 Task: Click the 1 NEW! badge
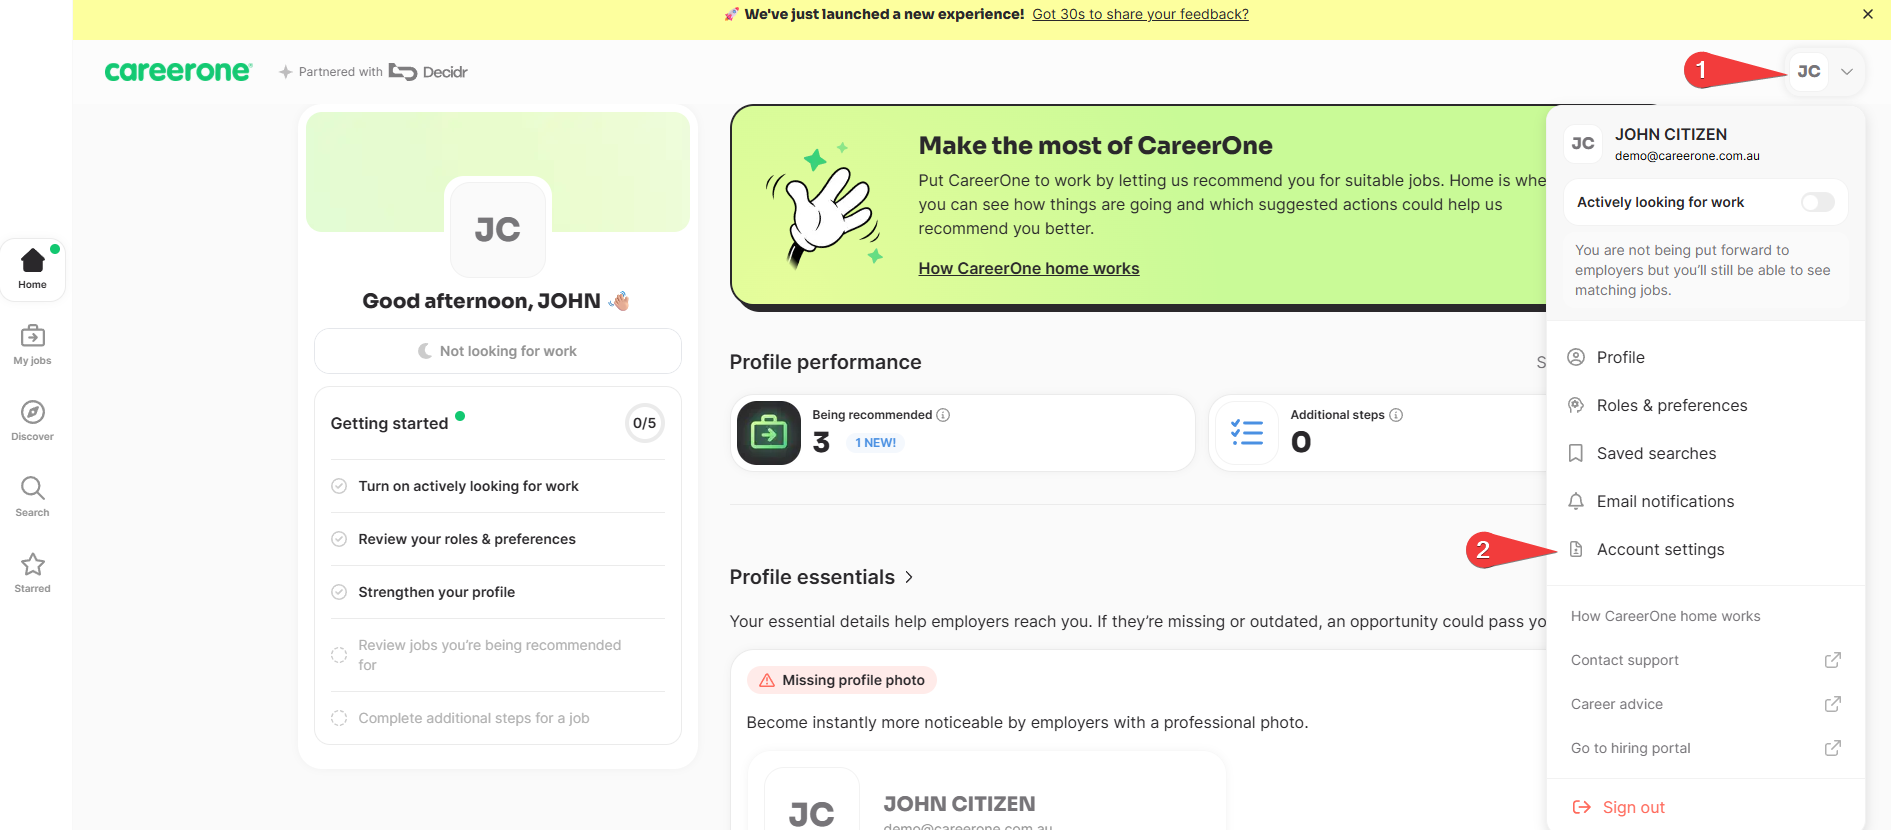coord(875,443)
